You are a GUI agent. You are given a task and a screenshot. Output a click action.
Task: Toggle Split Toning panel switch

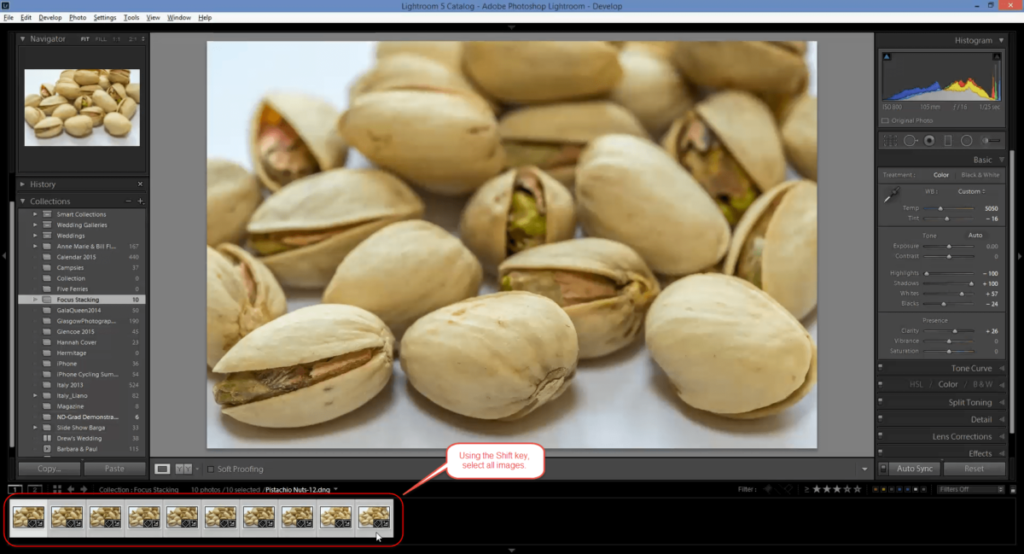881,402
